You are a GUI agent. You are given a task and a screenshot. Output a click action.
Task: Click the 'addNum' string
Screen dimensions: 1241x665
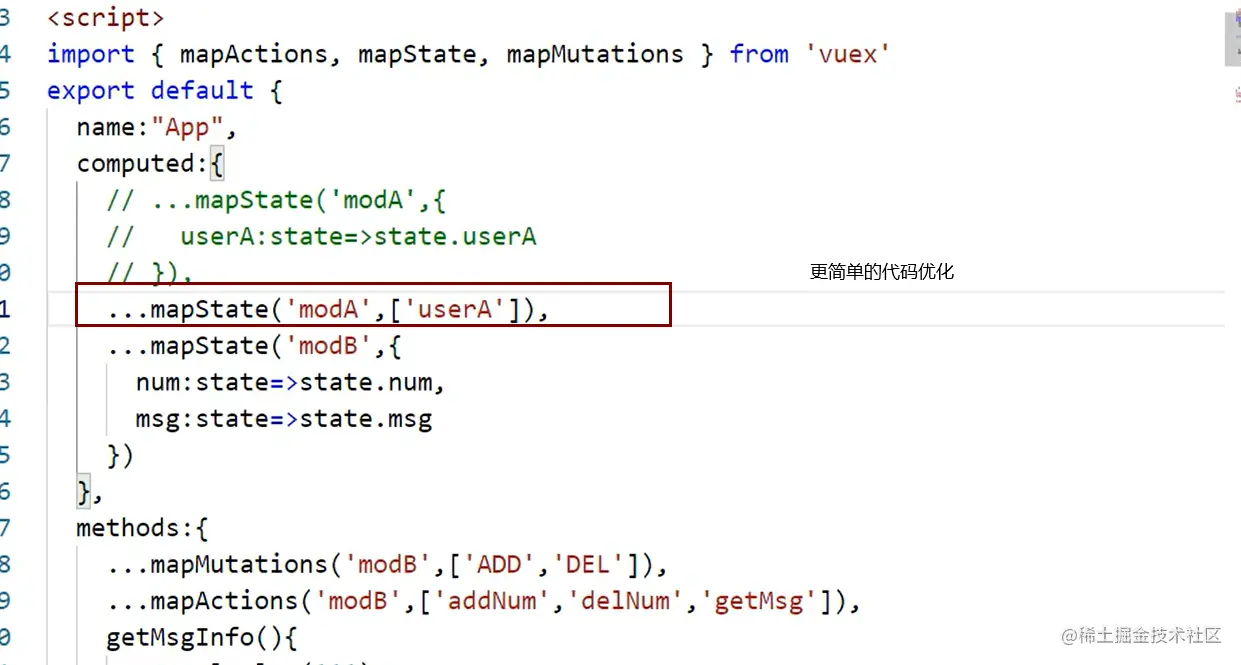point(491,601)
